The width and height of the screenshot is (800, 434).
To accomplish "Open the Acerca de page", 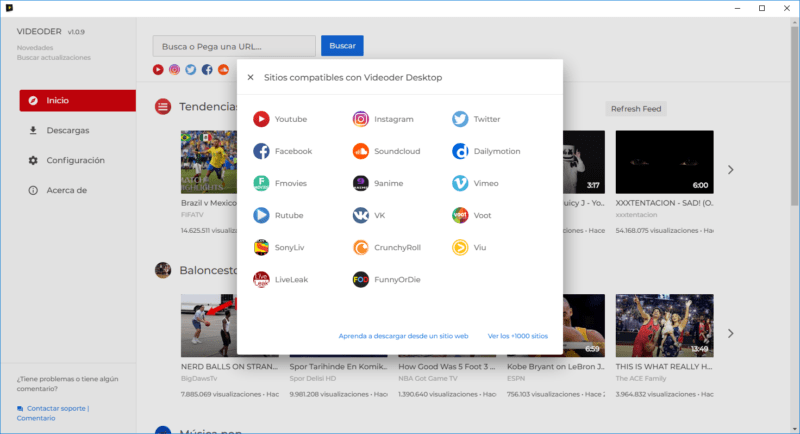I will pyautogui.click(x=67, y=190).
